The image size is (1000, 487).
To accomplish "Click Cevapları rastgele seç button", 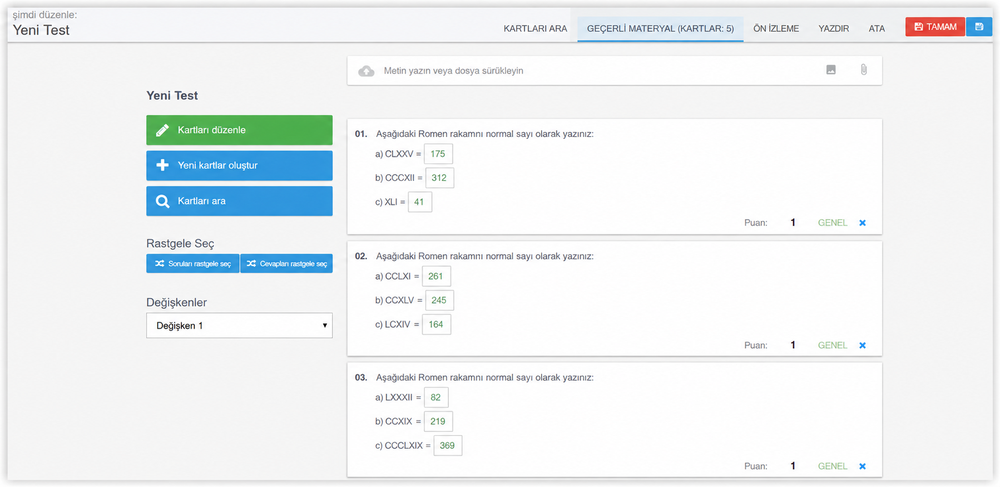I will click(x=286, y=263).
